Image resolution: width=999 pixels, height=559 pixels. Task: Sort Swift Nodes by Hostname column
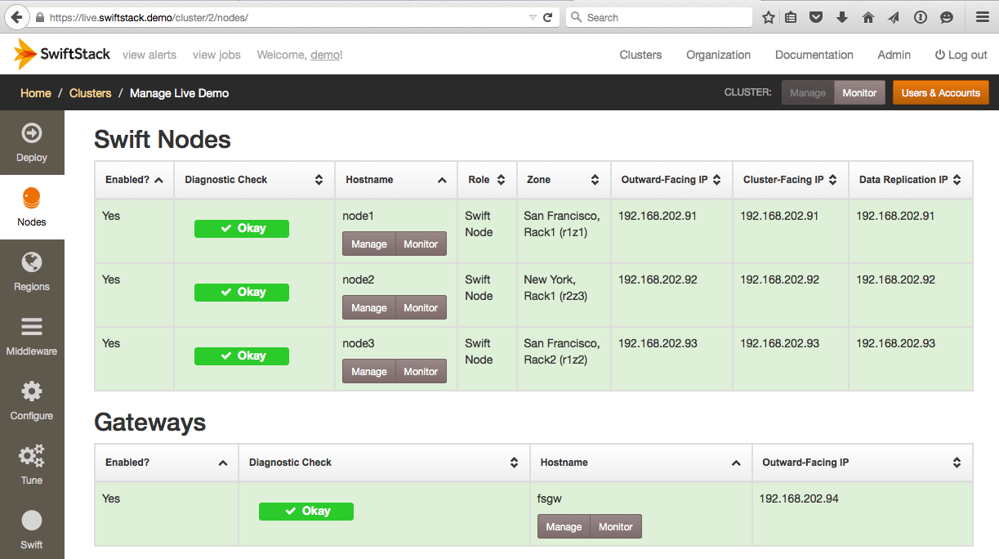click(396, 180)
